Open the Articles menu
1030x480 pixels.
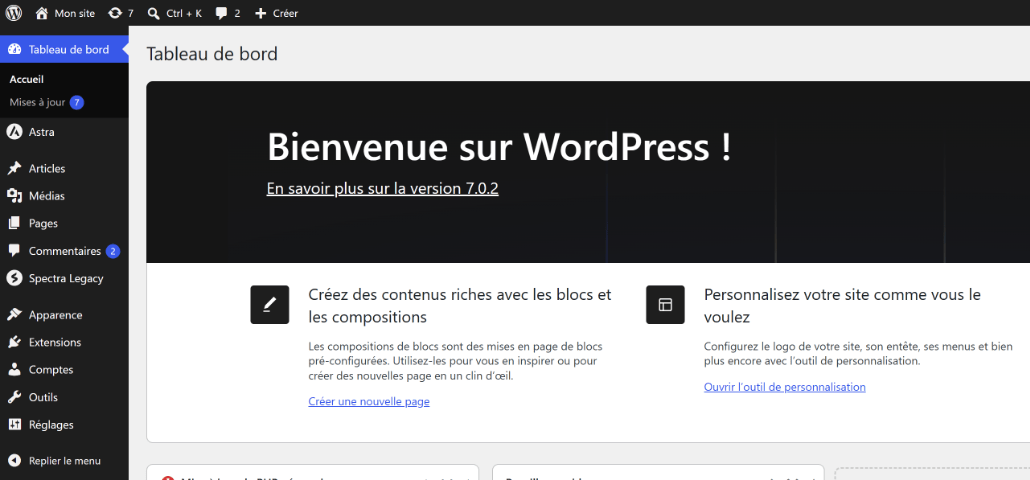(64, 169)
